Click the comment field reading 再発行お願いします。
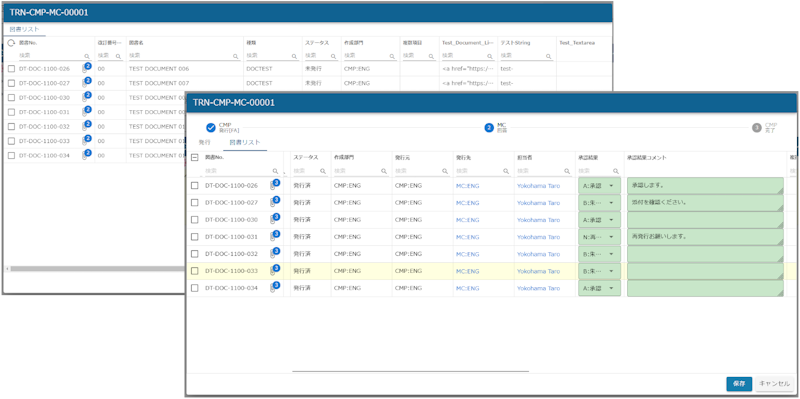This screenshot has height=399, width=800. click(705, 237)
